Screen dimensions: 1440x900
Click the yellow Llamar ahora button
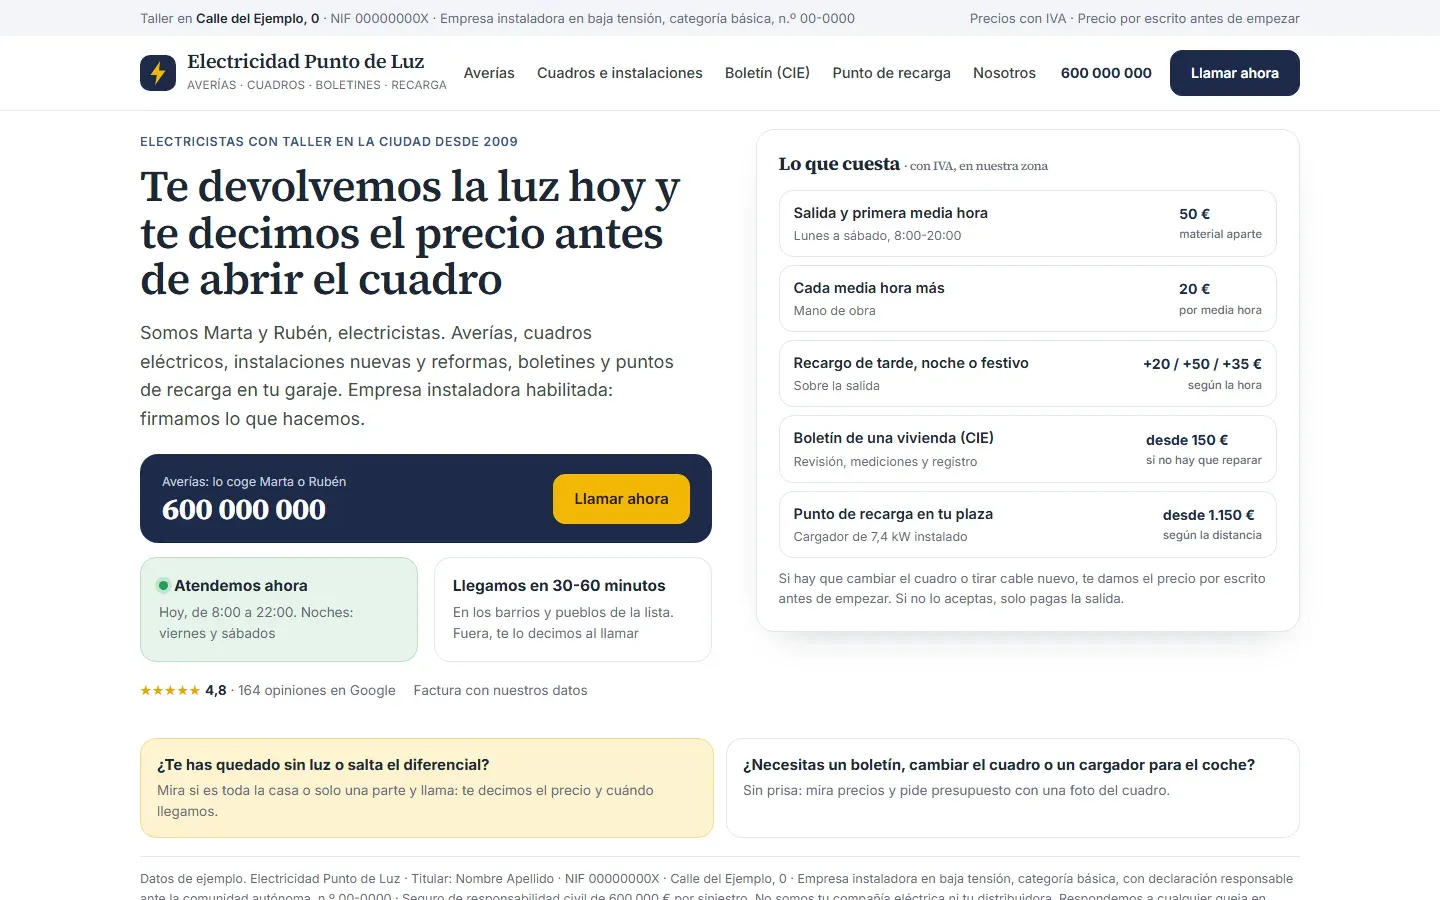[x=621, y=499]
